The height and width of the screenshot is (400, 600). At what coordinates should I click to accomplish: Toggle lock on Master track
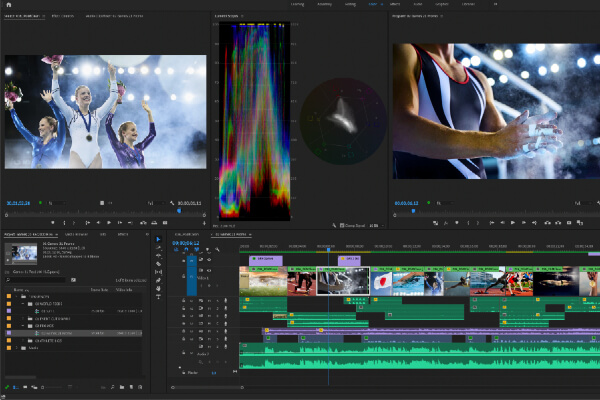[x=183, y=372]
